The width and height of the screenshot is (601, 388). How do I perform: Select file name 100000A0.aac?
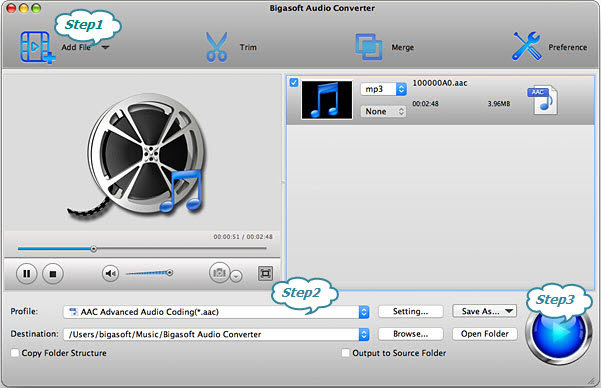(440, 83)
